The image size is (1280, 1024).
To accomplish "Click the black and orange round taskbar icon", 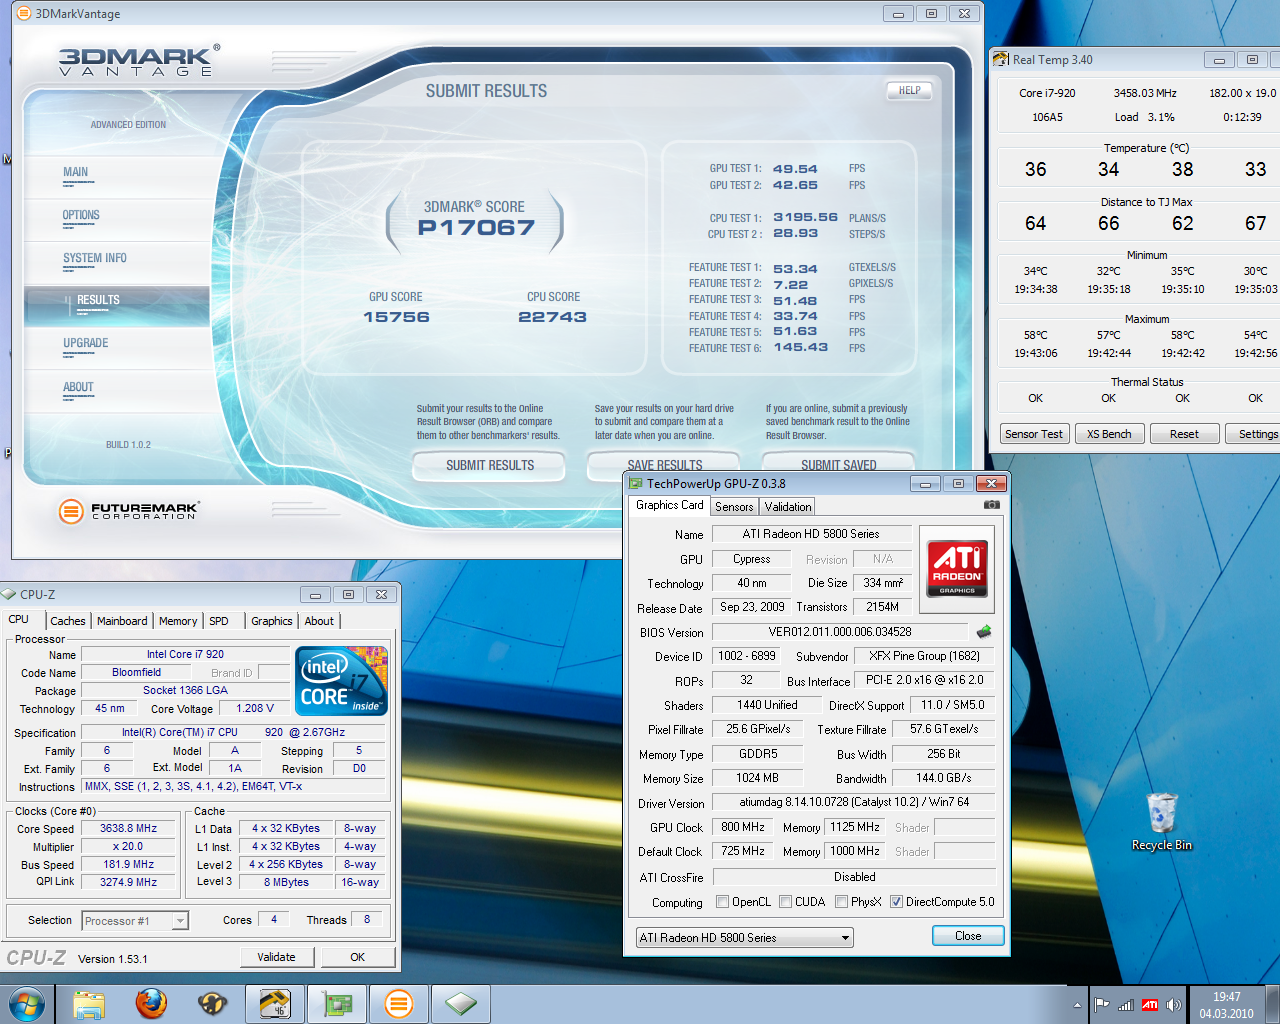I will 213,1004.
